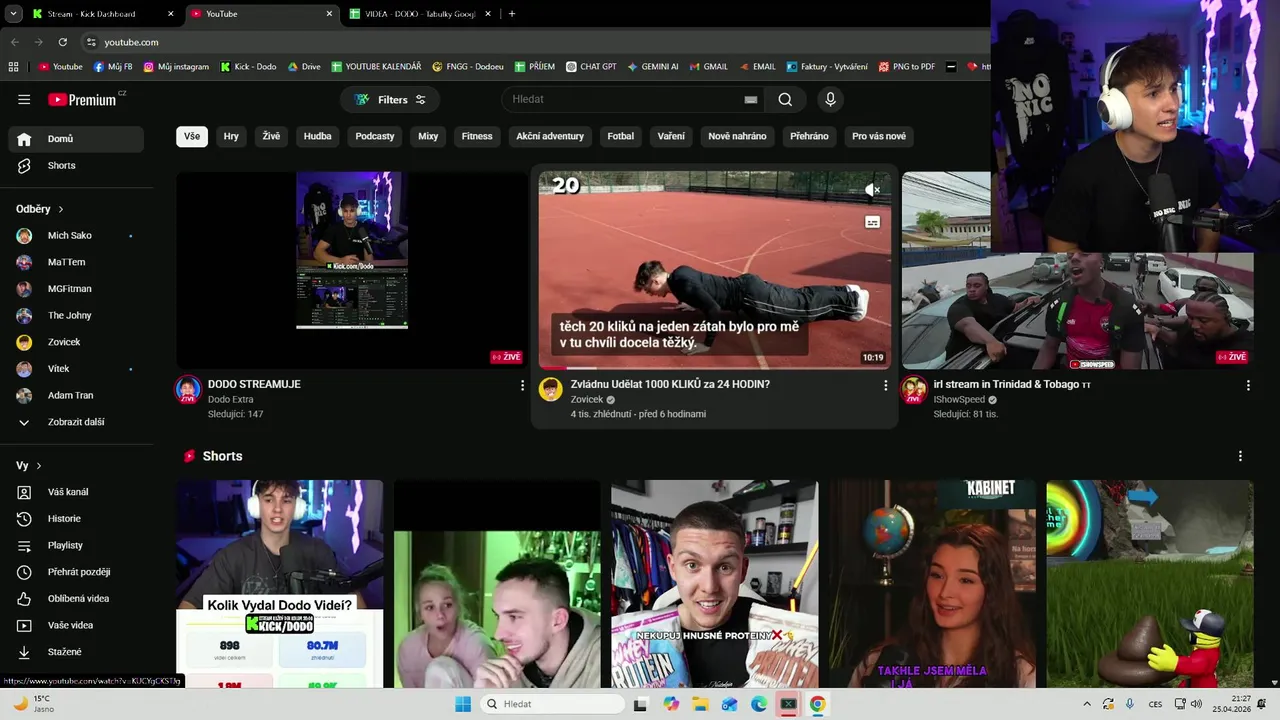Open Historie clock icon
The height and width of the screenshot is (720, 1280).
[24, 519]
